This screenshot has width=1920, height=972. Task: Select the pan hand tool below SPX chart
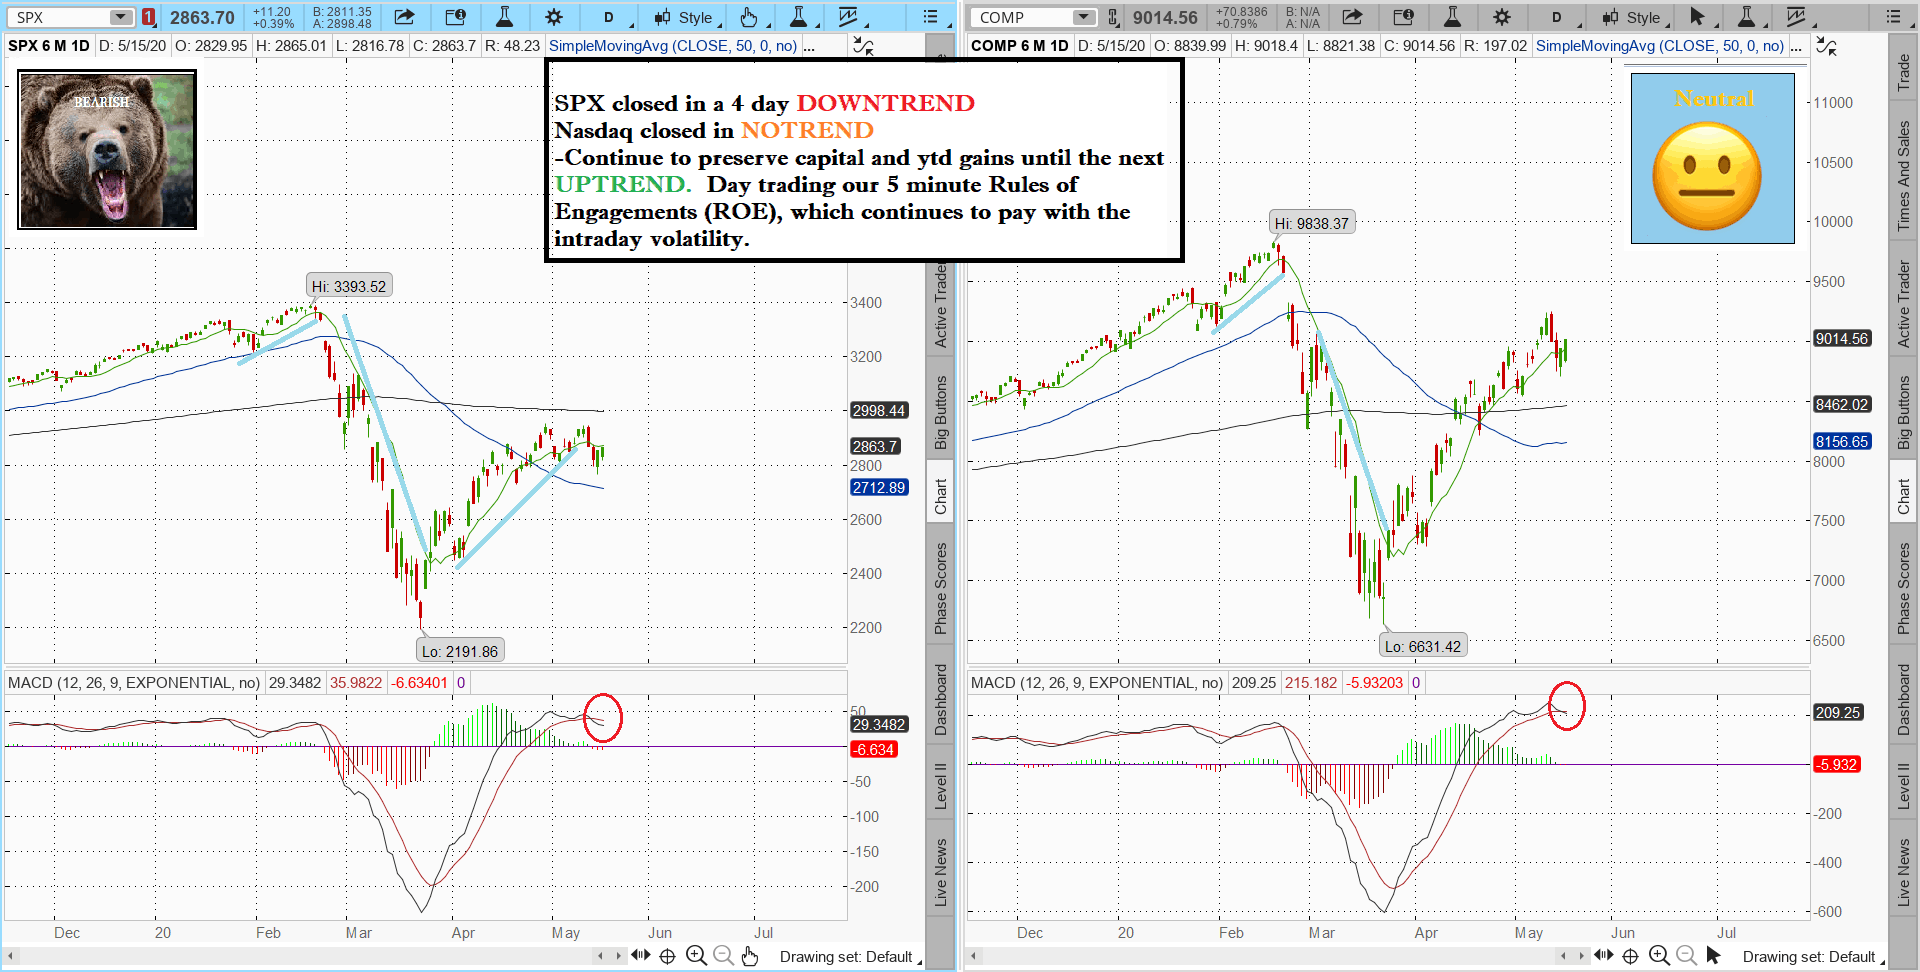[x=750, y=956]
